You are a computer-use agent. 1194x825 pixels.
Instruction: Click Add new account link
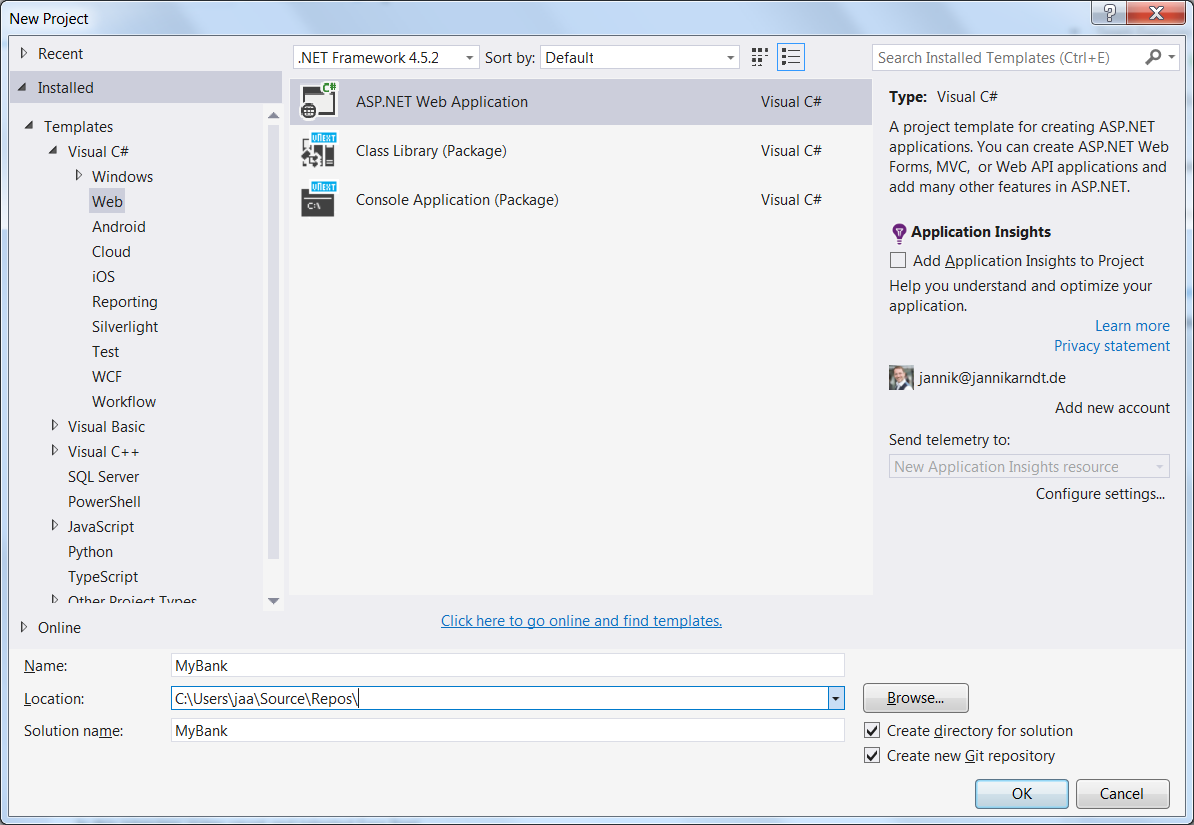(1112, 408)
